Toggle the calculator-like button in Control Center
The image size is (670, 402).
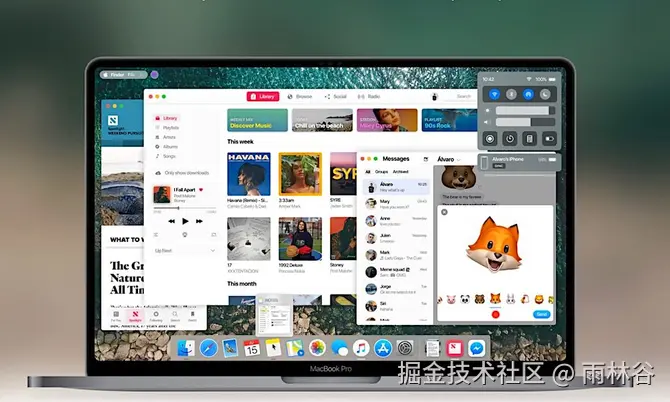coord(529,139)
